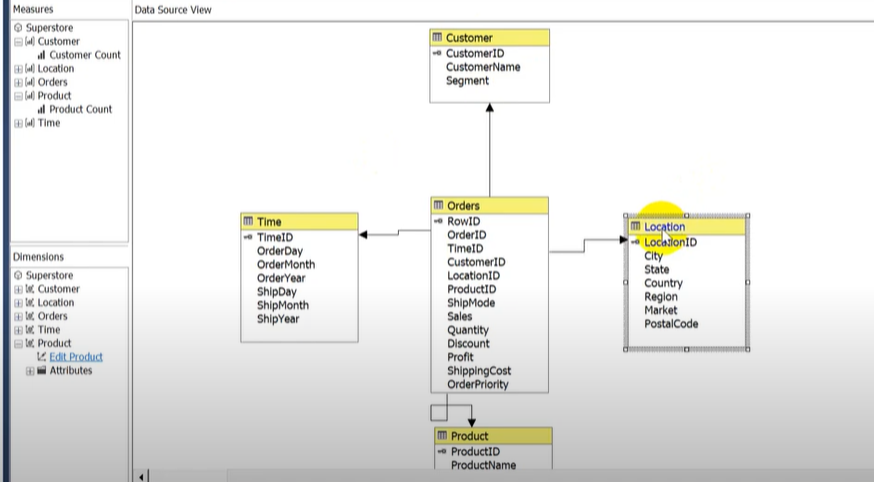Select the Time dimension in Dimensions pane
Screen dimensions: 874x483
[x=48, y=329]
